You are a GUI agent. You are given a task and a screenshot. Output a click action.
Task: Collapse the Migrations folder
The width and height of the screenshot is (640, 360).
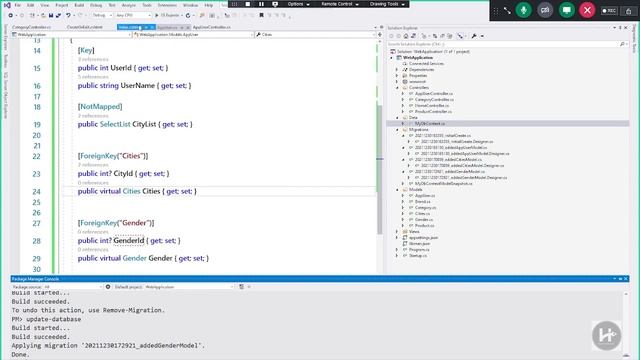point(397,129)
